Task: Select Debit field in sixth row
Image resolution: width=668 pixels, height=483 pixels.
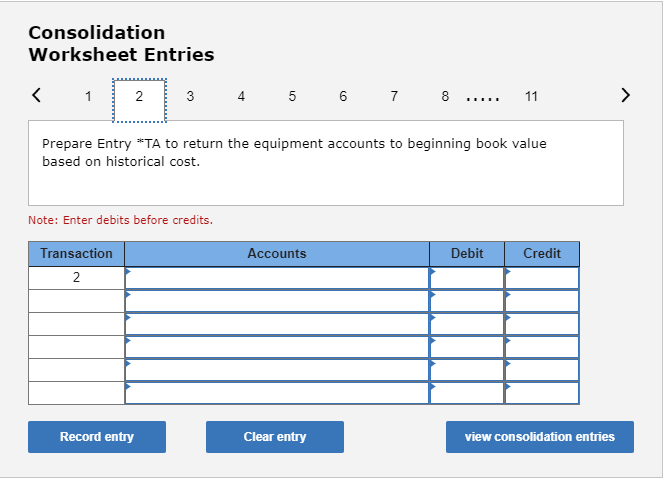Action: (x=467, y=393)
